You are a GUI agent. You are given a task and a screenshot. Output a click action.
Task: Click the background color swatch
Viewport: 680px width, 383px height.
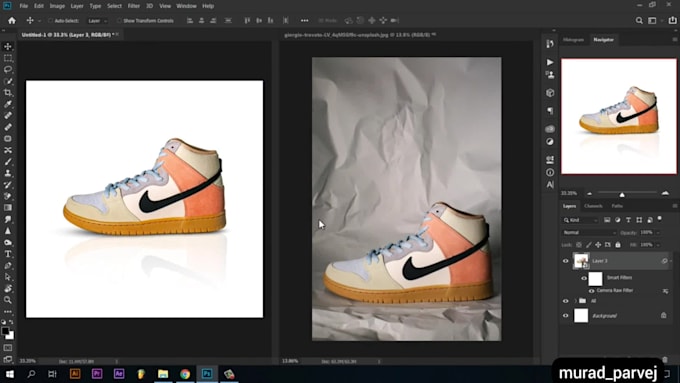[10, 335]
